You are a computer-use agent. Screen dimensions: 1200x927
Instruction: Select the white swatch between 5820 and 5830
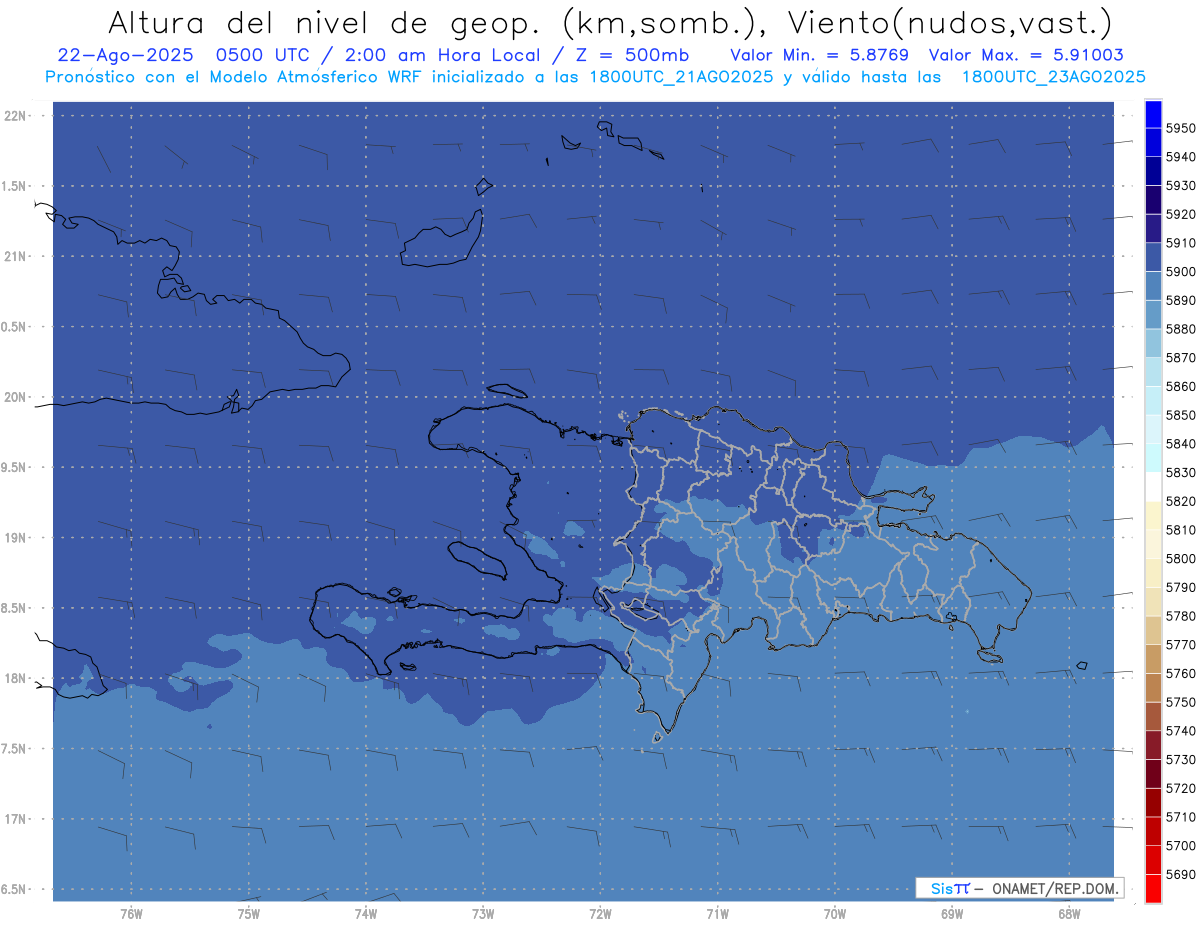click(1153, 487)
